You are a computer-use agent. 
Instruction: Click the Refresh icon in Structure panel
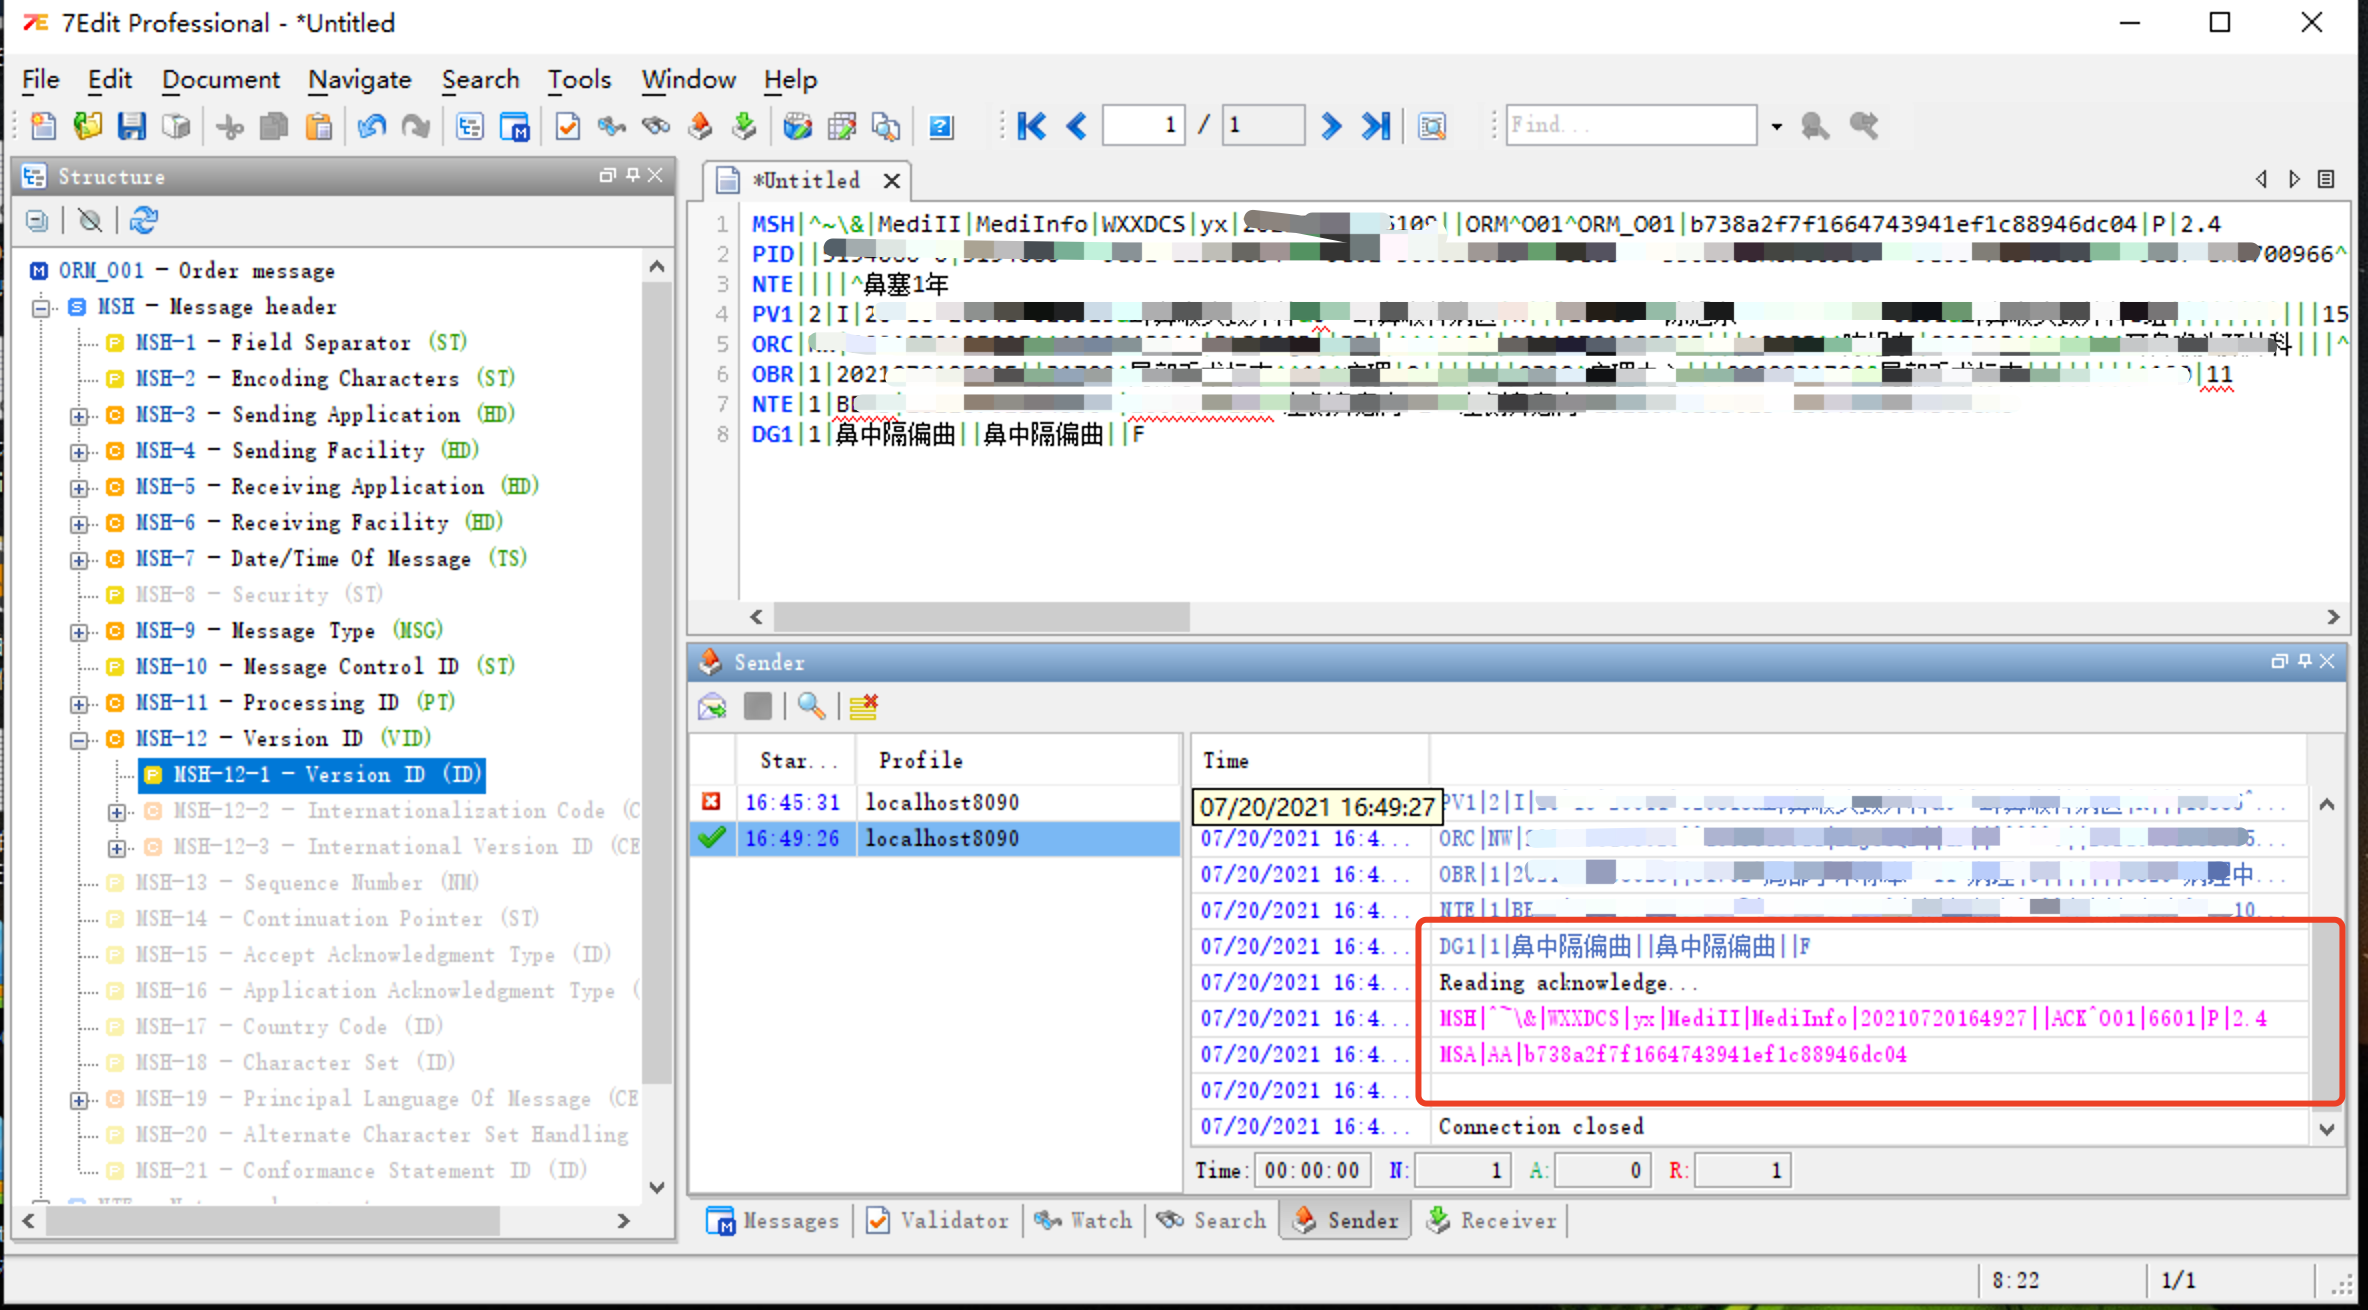pyautogui.click(x=144, y=220)
